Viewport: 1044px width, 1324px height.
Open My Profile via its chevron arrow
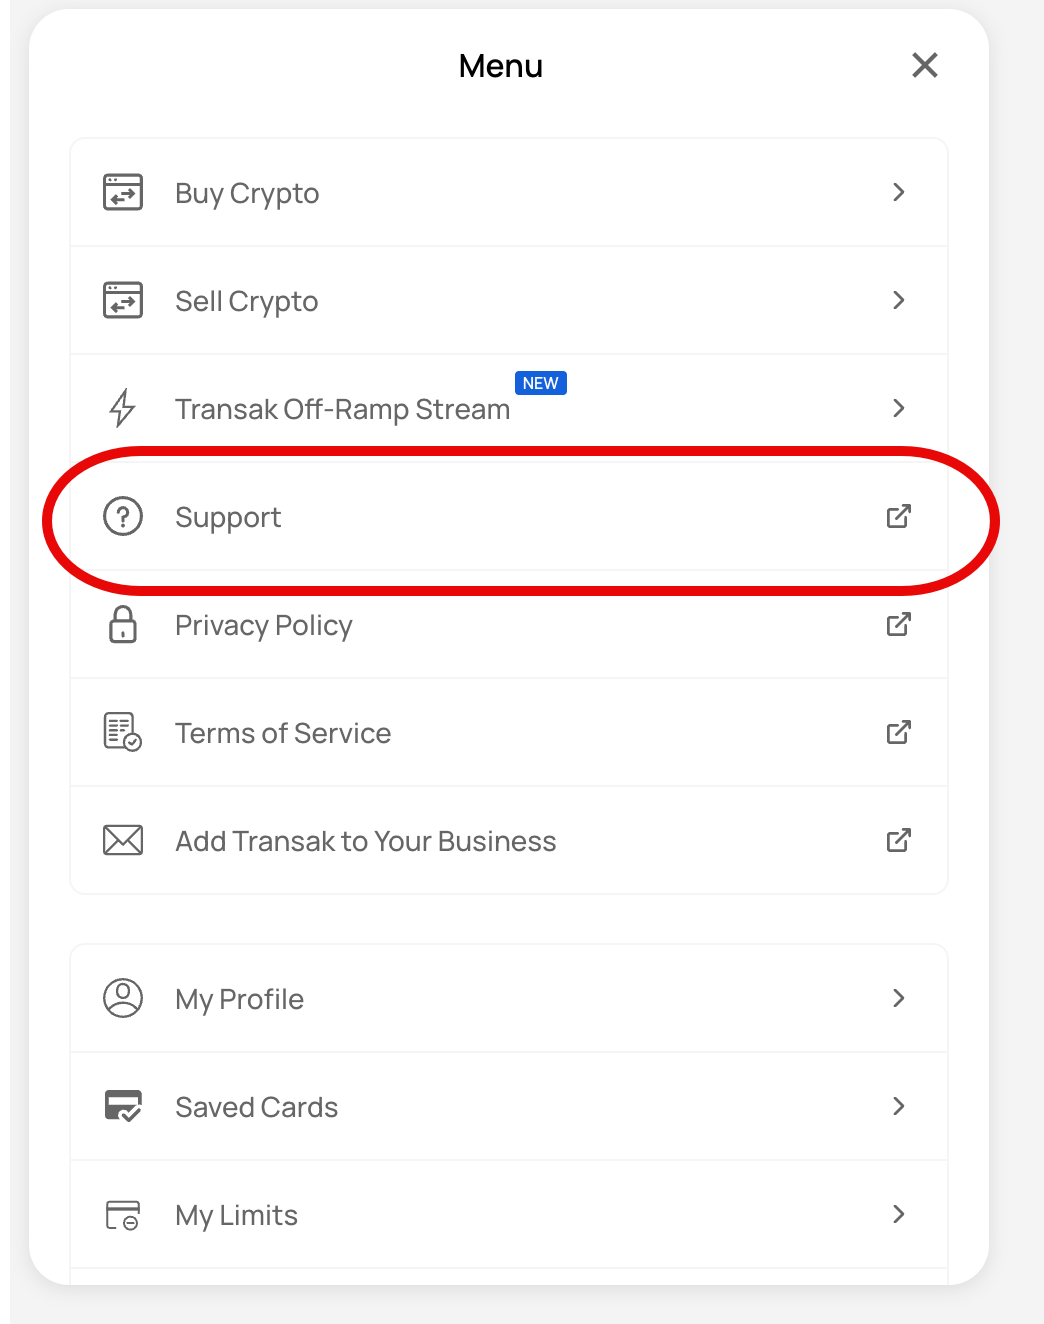tap(898, 998)
